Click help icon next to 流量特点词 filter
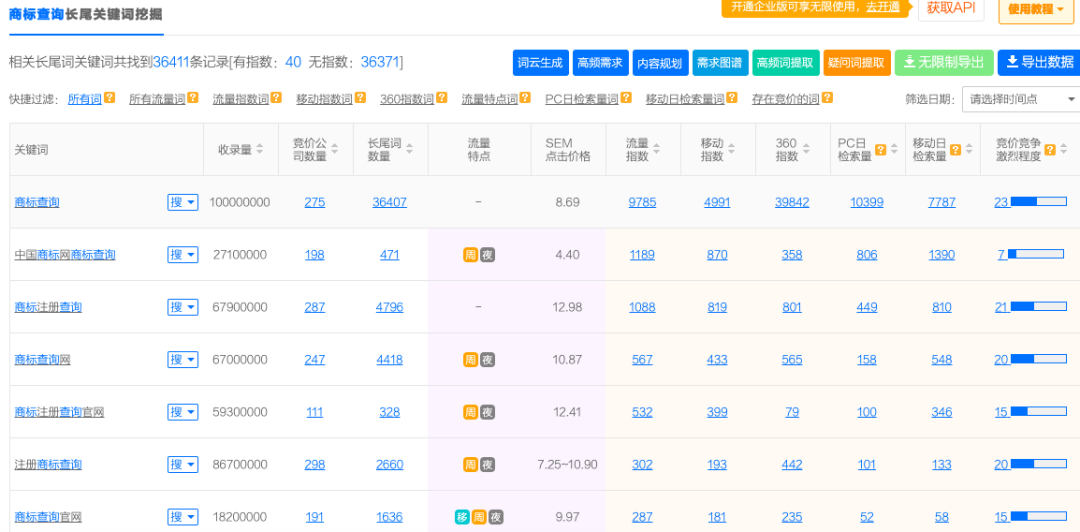 click(x=525, y=99)
